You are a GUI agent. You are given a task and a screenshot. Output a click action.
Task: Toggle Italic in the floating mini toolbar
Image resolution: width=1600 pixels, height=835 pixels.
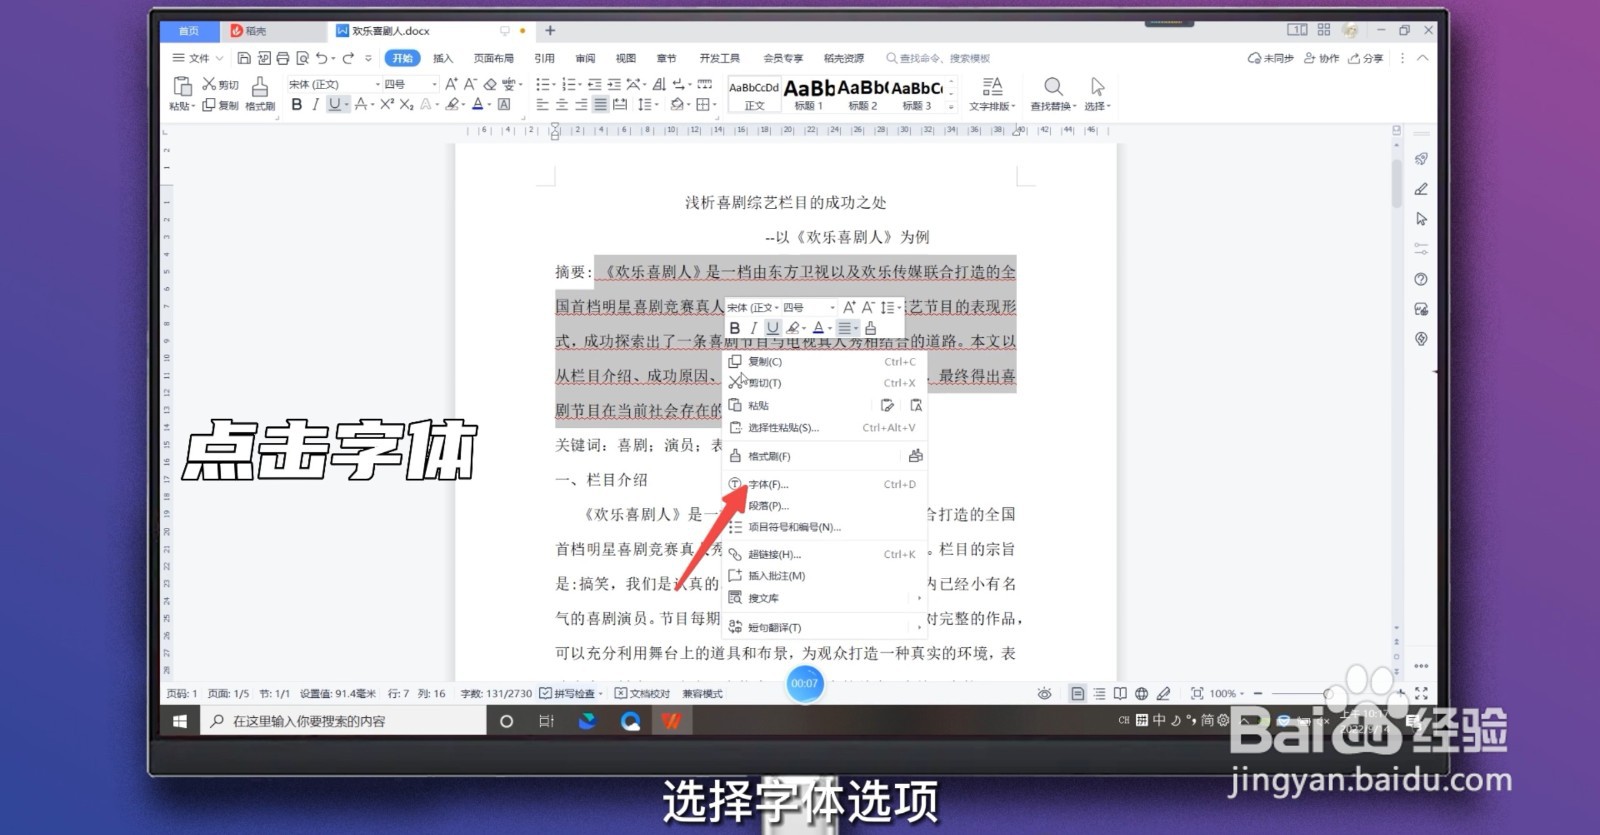(x=753, y=328)
